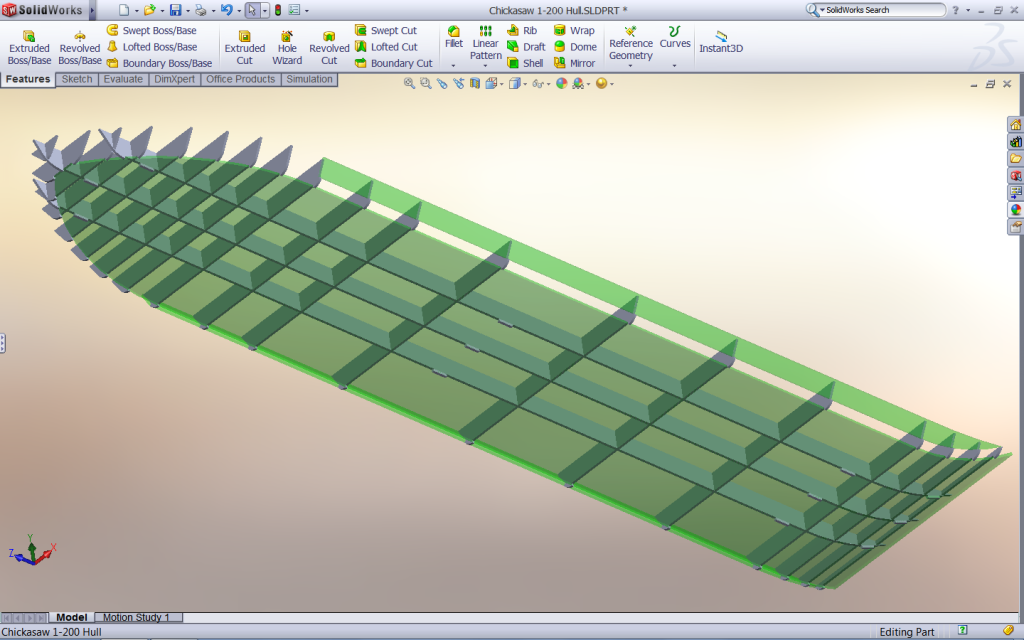The width and height of the screenshot is (1024, 640).
Task: Expand the Undo dropdown arrow
Action: pos(238,10)
